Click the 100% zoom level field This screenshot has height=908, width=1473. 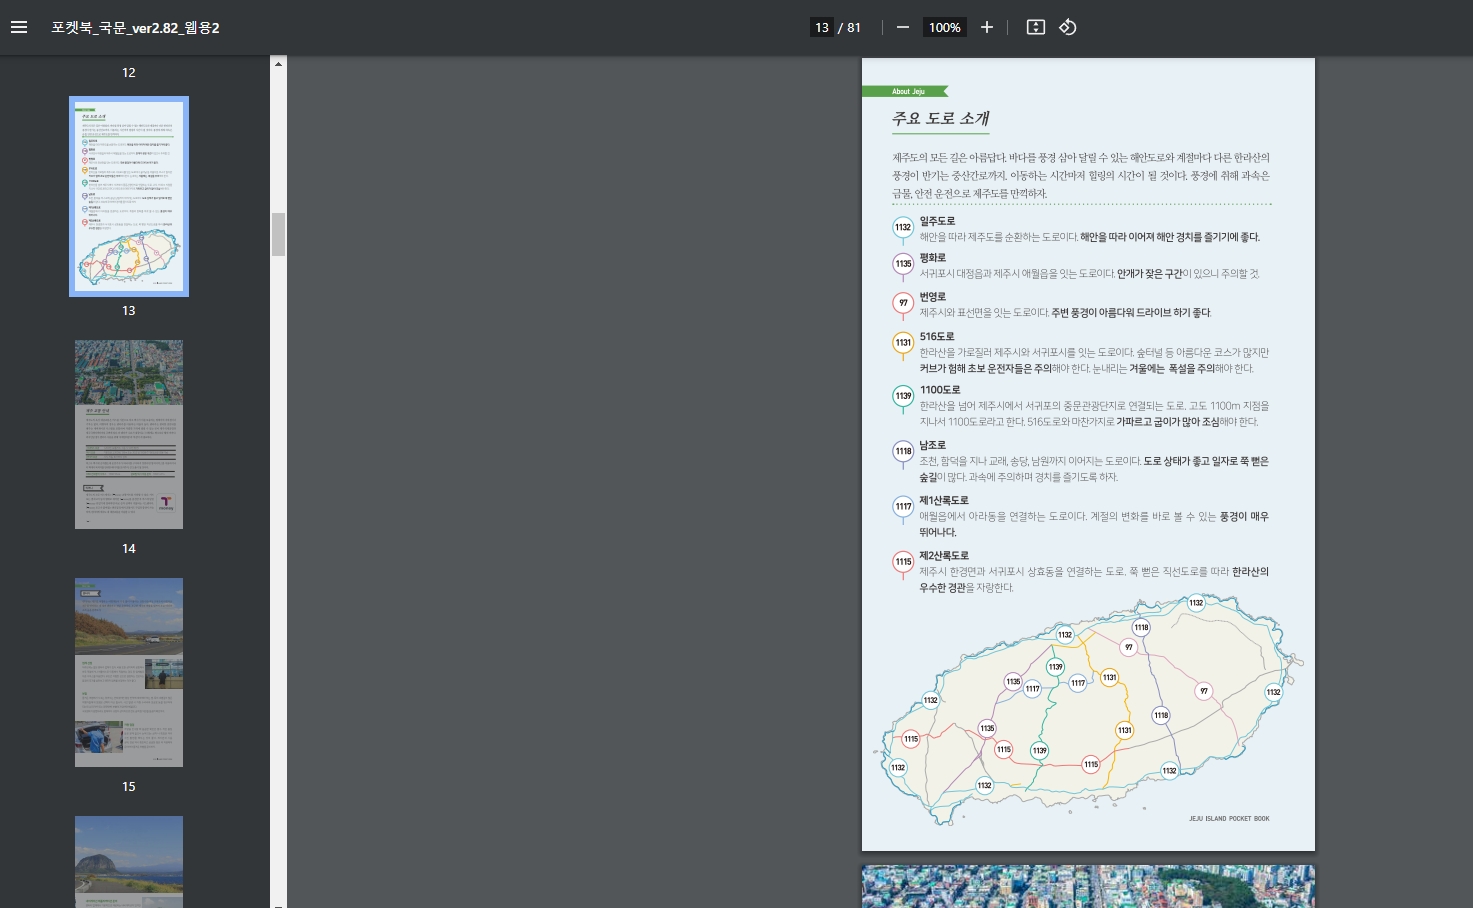[x=944, y=27]
